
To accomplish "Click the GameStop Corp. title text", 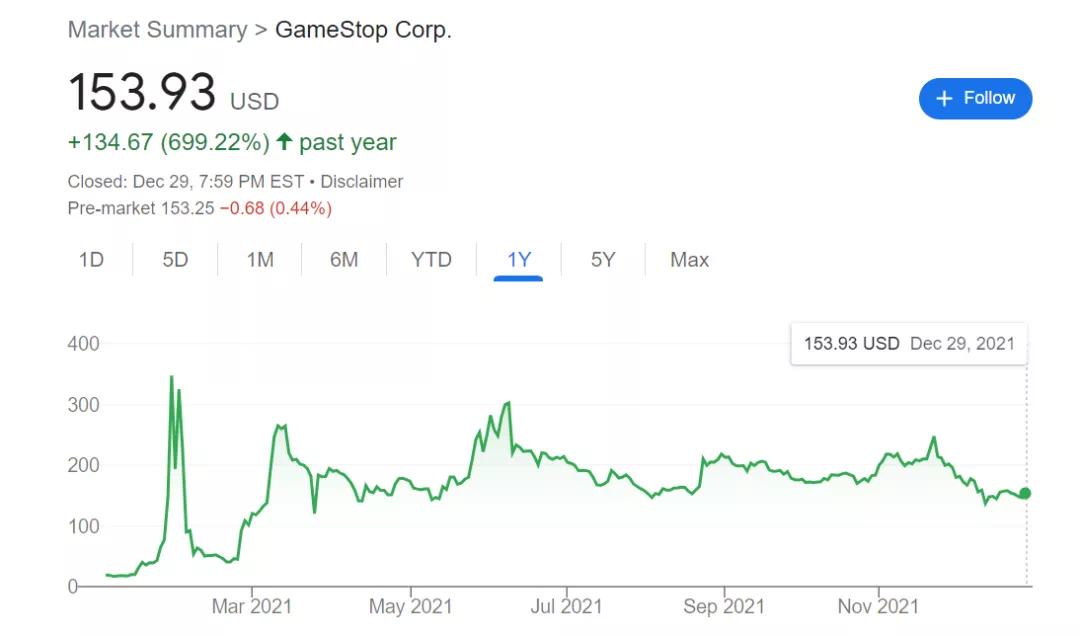I will pos(363,30).
